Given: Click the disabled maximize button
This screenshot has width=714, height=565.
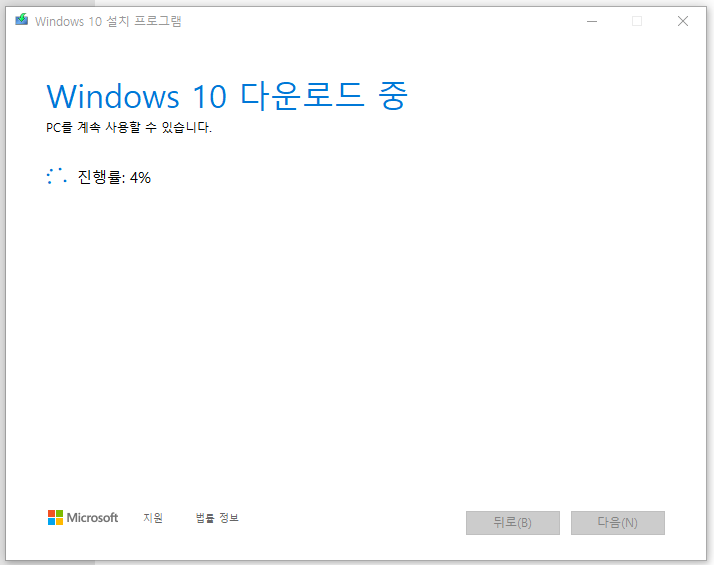Looking at the screenshot, I should [x=637, y=21].
